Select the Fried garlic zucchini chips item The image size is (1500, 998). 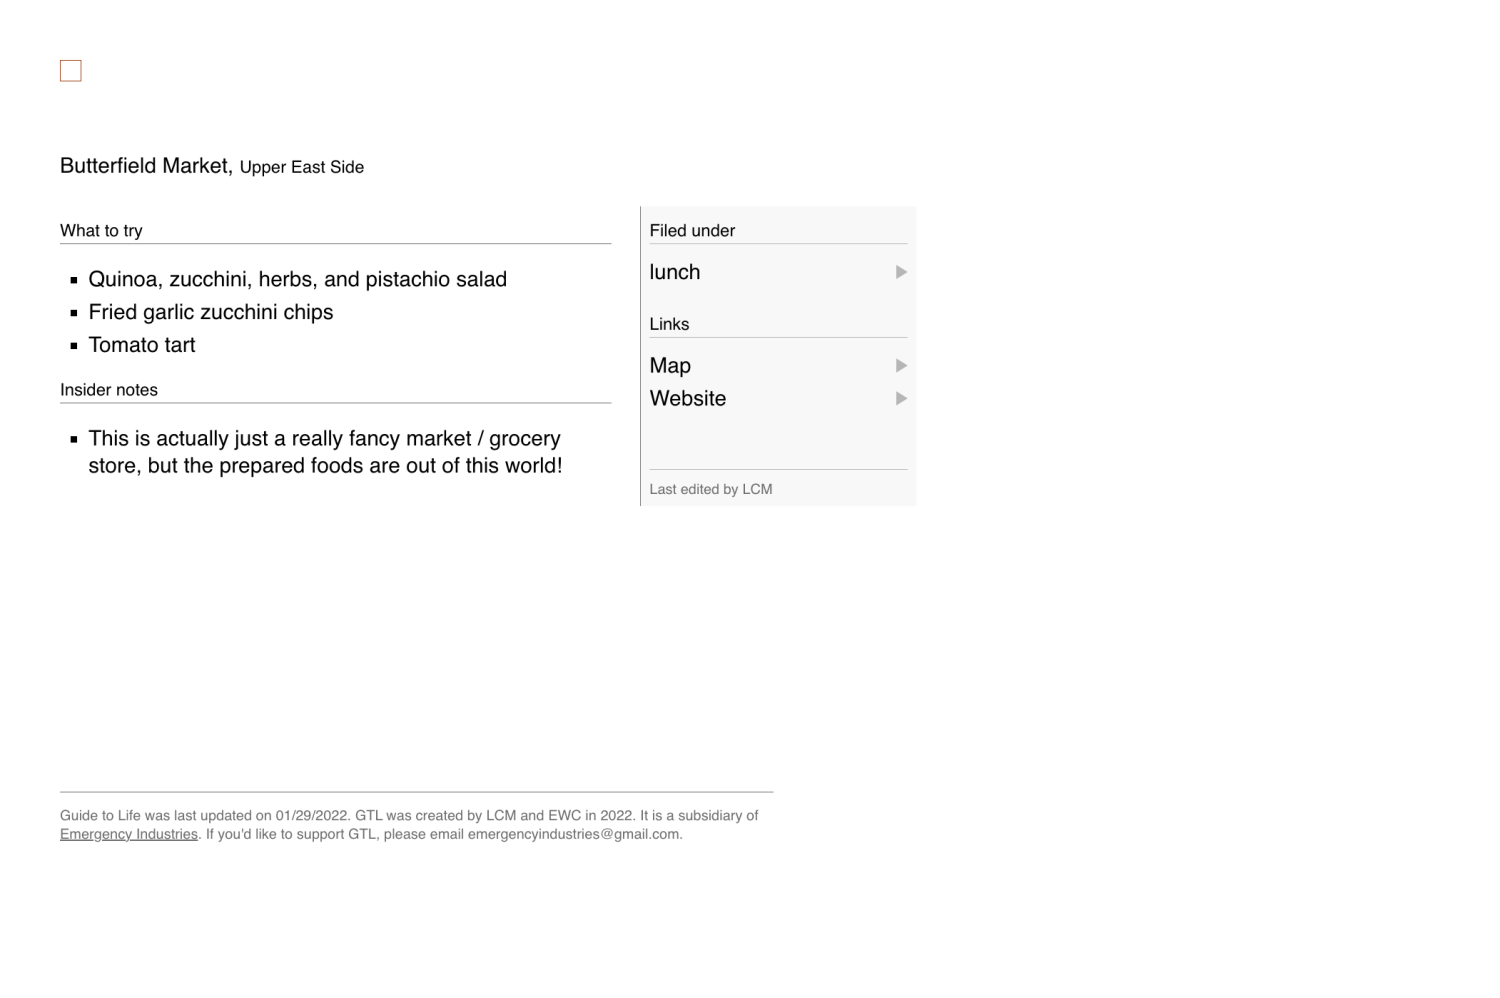click(x=211, y=313)
